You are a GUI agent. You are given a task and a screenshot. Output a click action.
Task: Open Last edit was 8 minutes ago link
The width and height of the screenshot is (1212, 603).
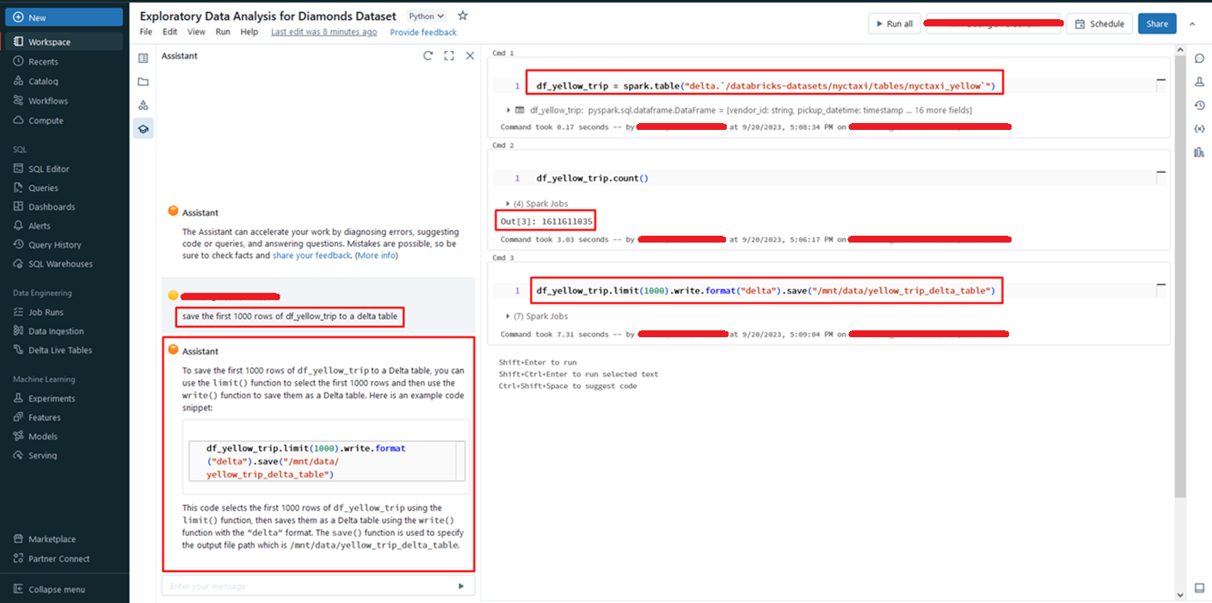click(325, 32)
